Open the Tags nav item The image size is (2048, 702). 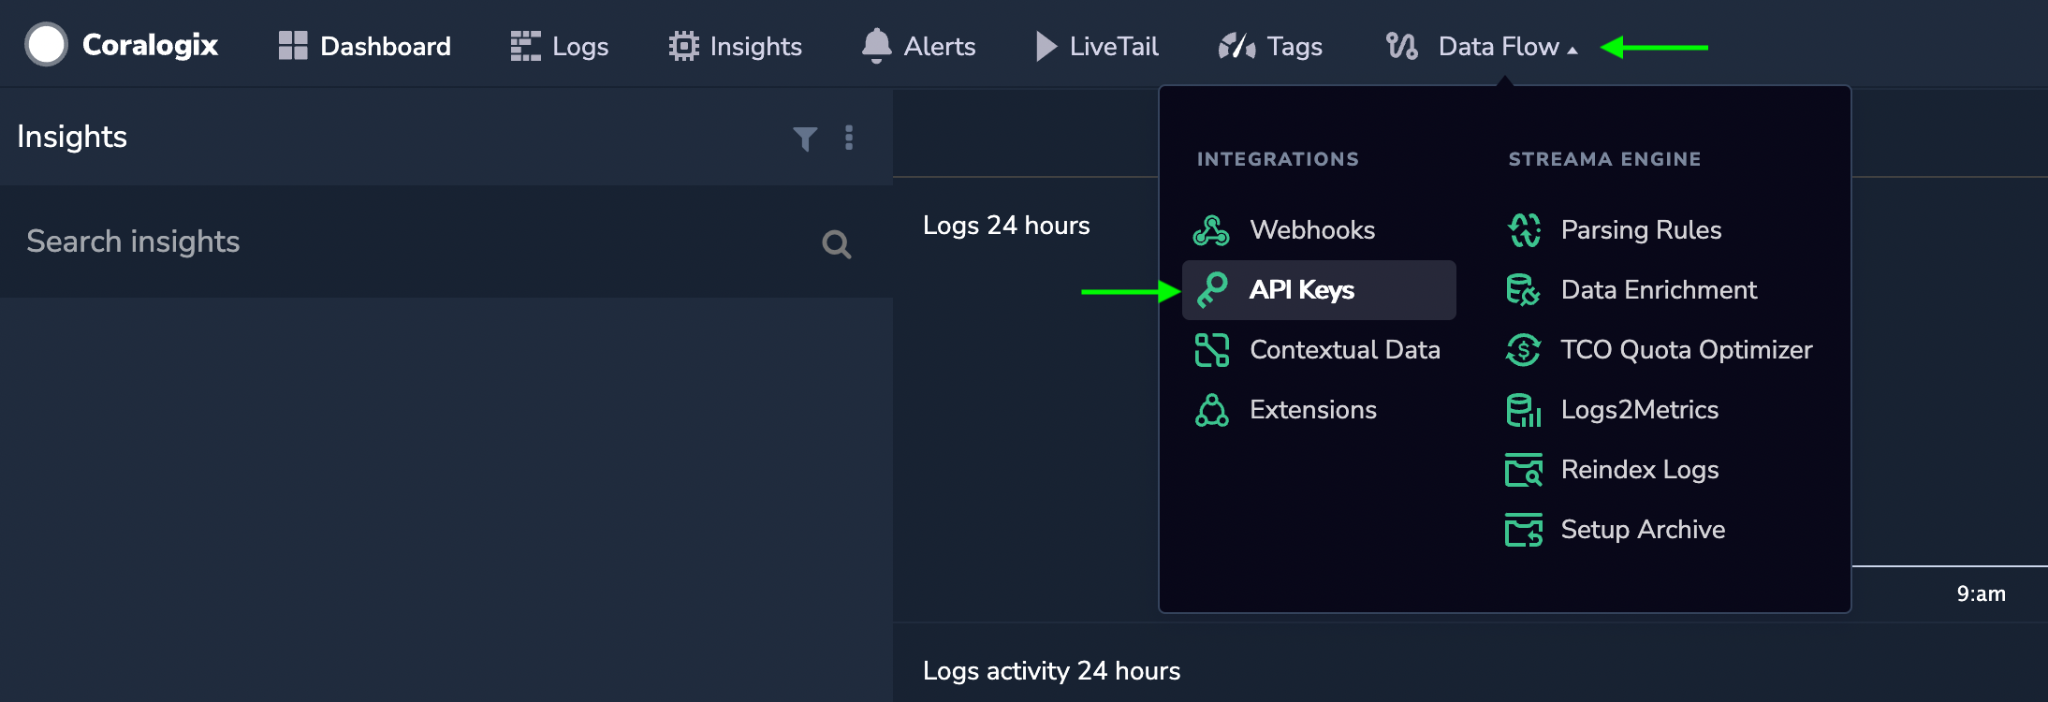[x=1295, y=47]
